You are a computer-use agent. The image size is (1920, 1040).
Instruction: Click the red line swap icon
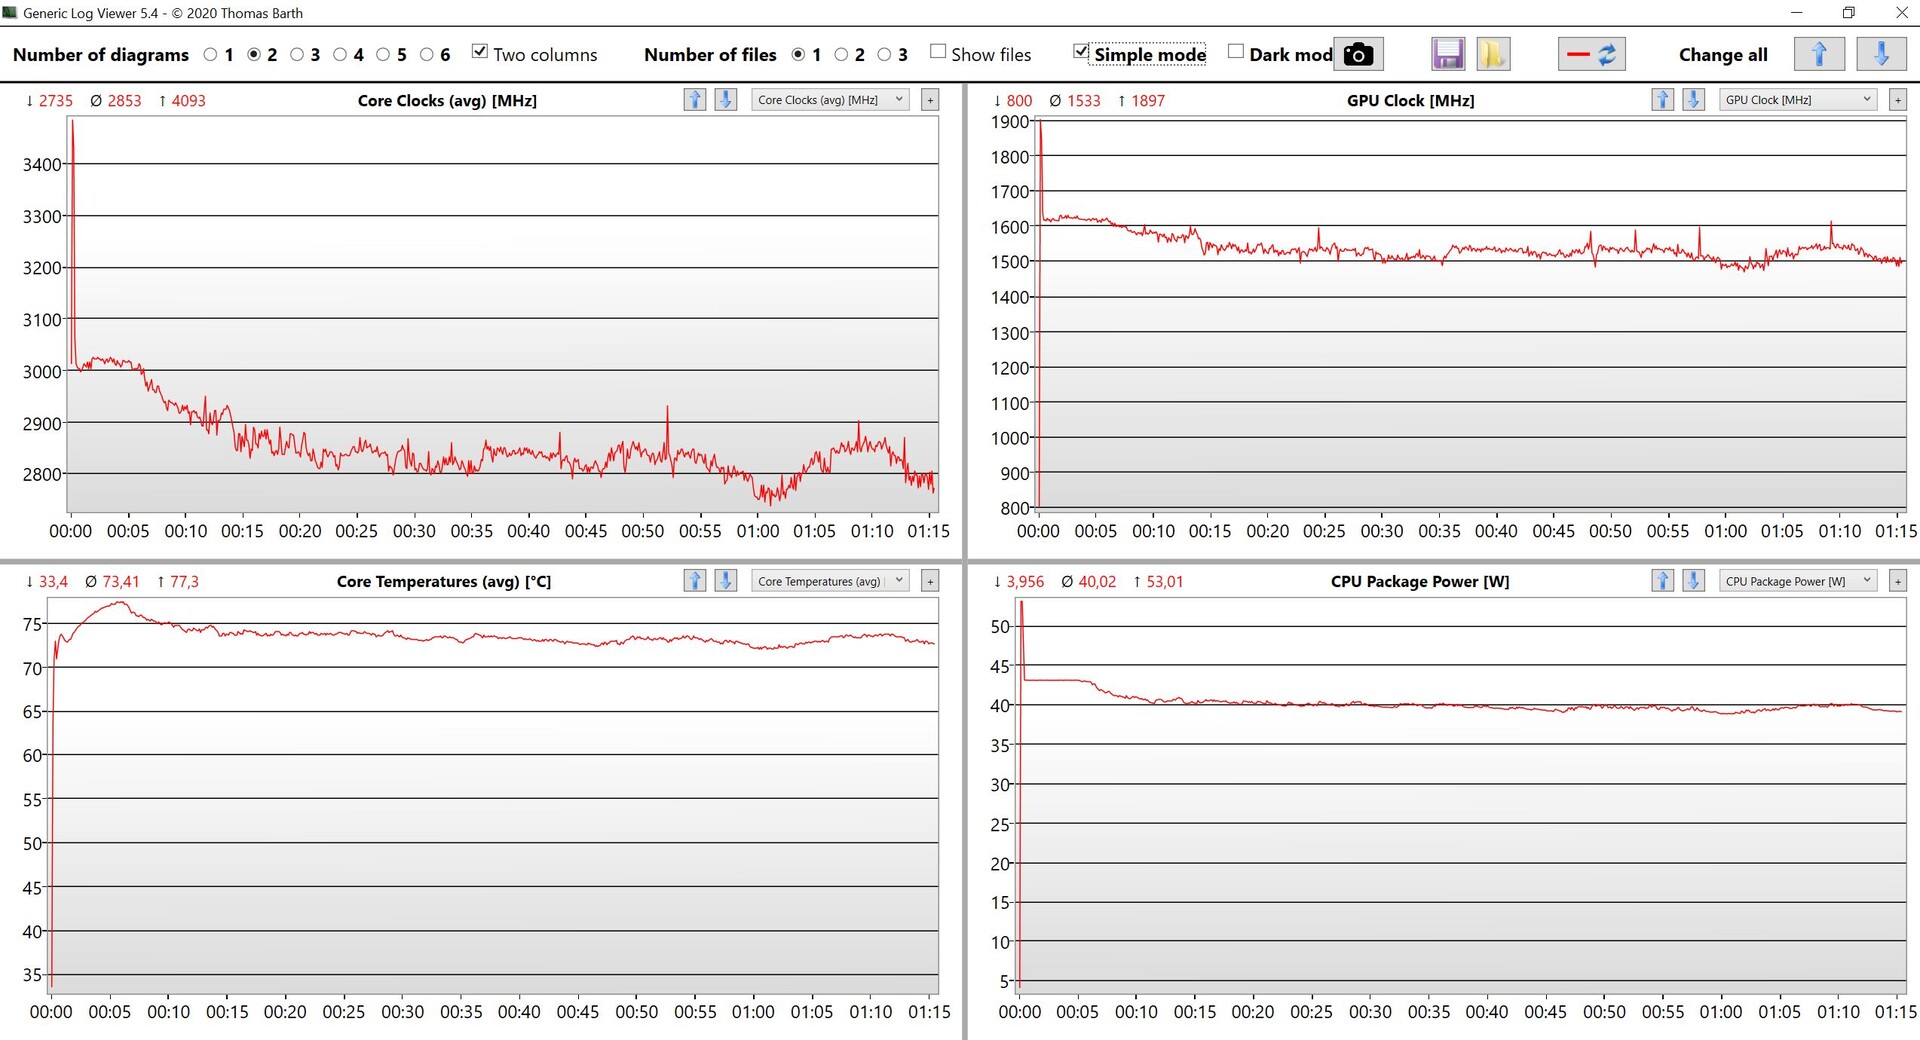1591,54
